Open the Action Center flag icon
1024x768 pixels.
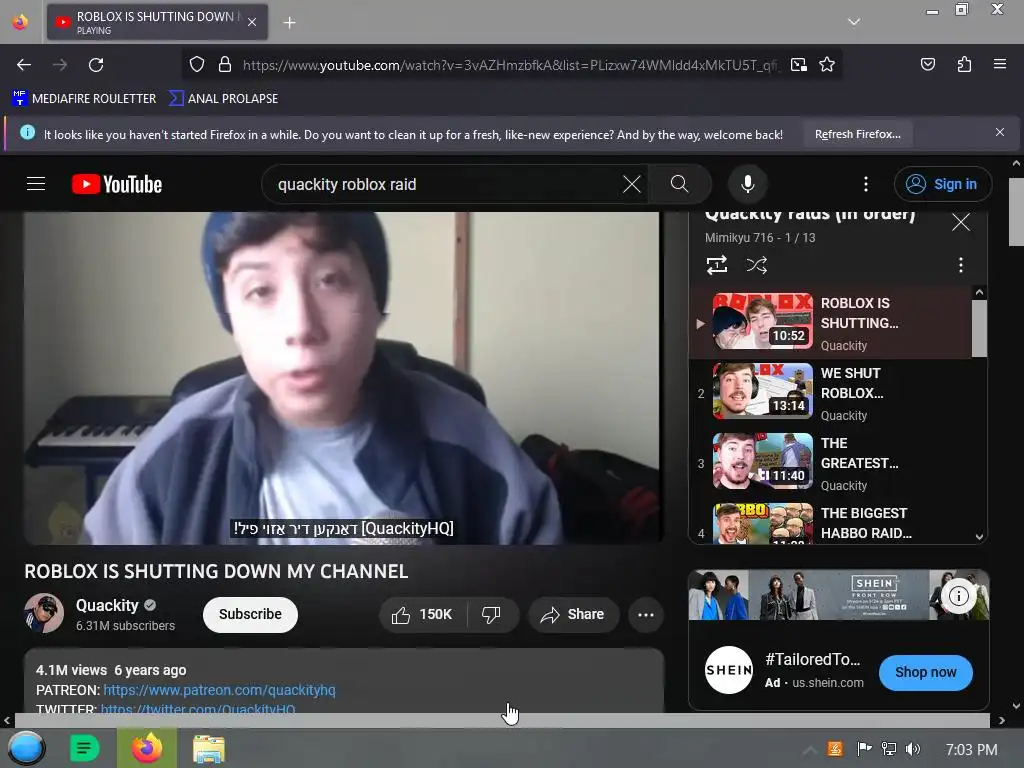[864, 749]
